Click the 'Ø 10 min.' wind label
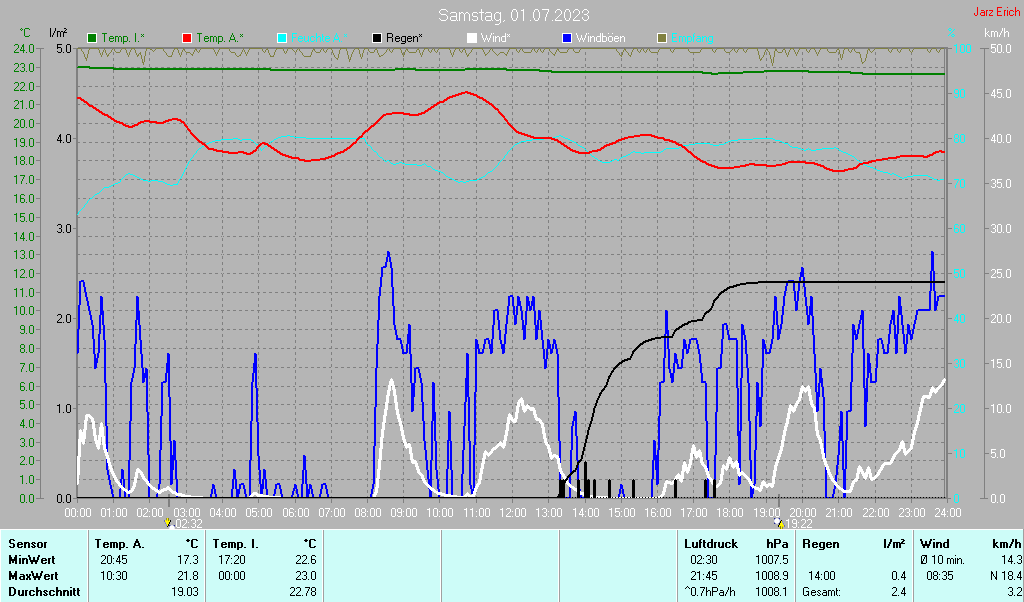The image size is (1024, 602). (x=942, y=560)
